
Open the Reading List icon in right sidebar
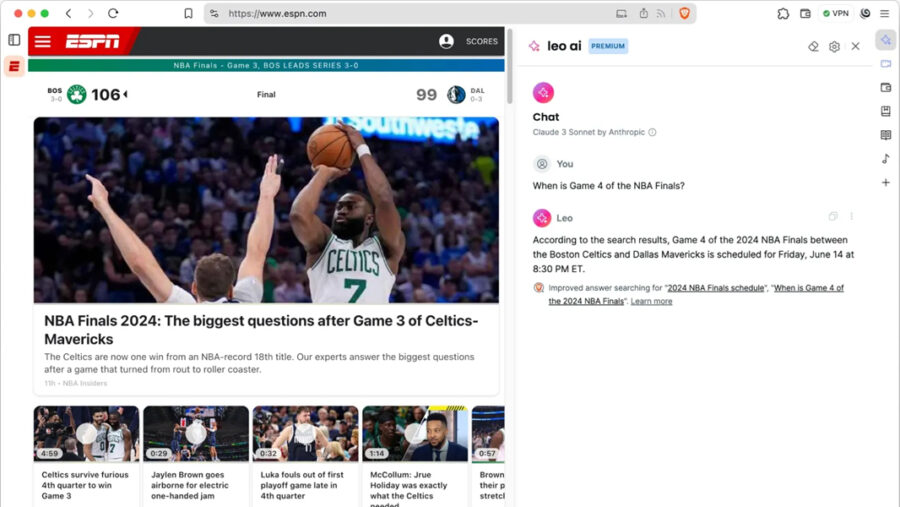(886, 135)
